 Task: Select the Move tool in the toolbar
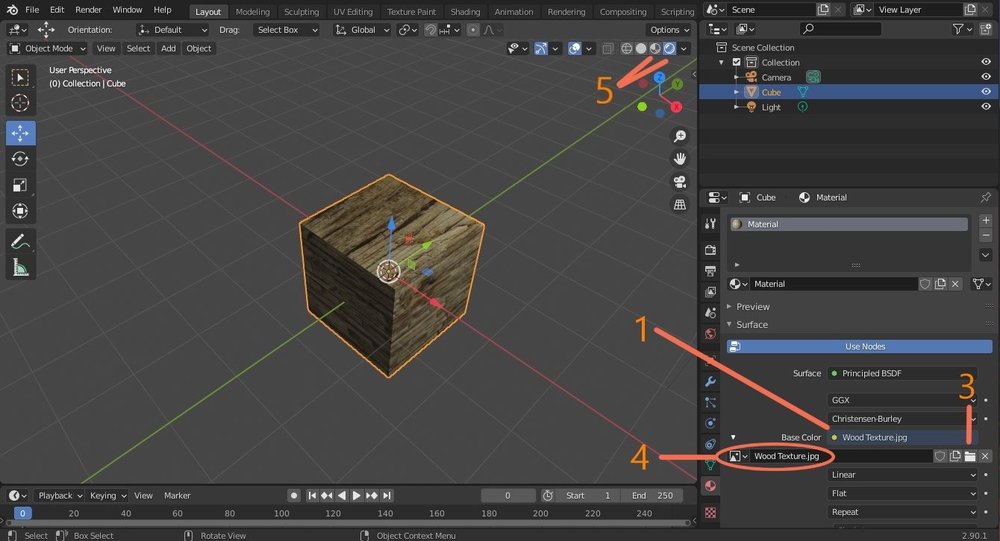click(x=20, y=133)
